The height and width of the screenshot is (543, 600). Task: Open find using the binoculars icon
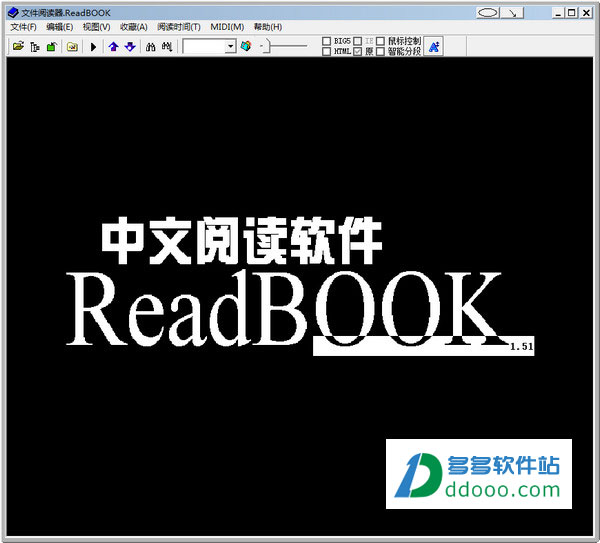[x=150, y=47]
